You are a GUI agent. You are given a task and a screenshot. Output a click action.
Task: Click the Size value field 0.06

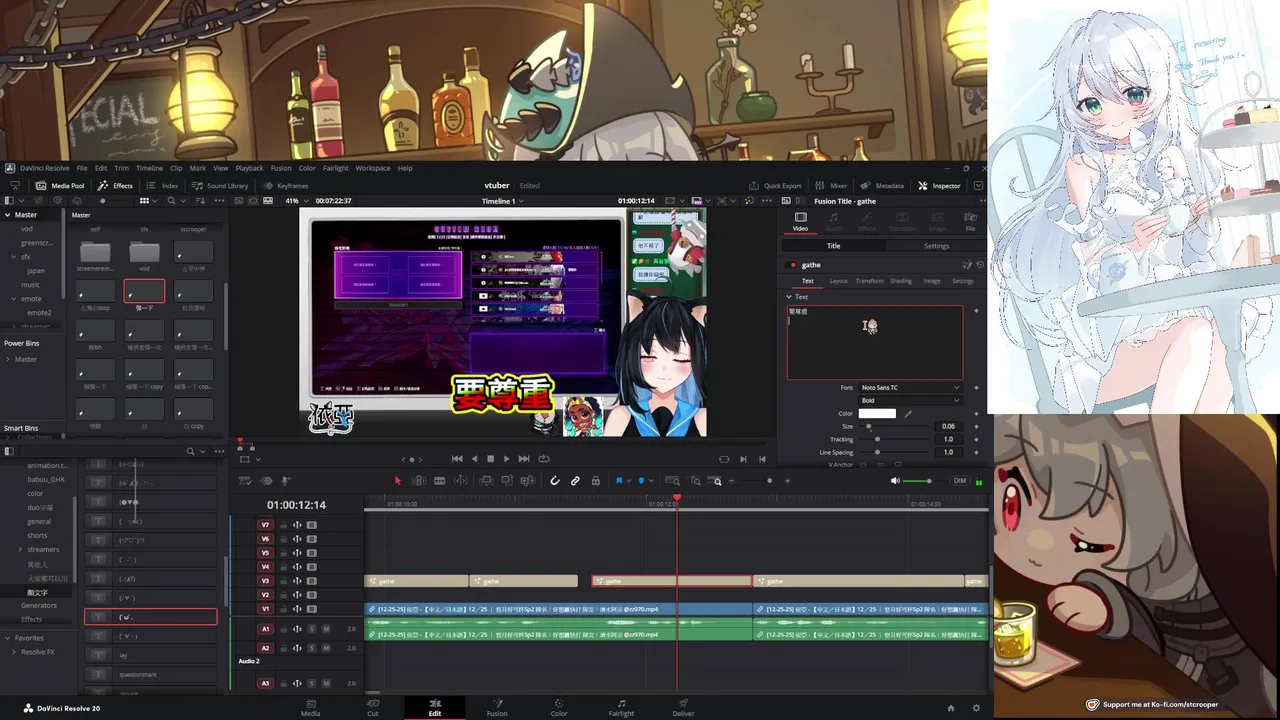tap(948, 426)
